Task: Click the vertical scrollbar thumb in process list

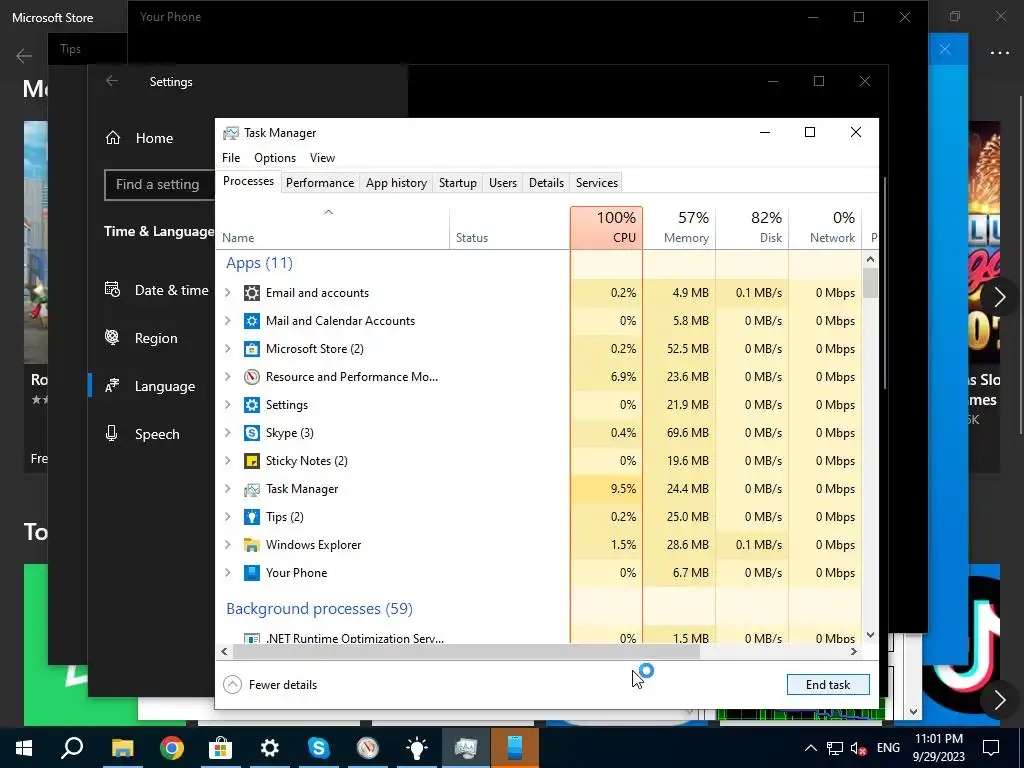Action: pyautogui.click(x=870, y=283)
